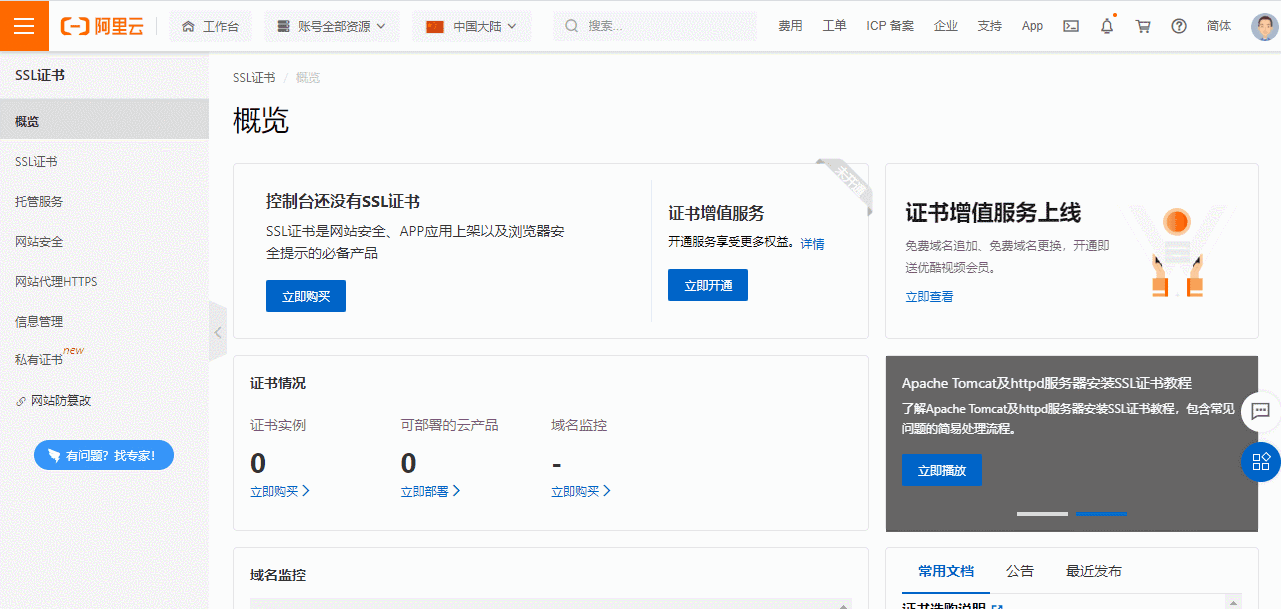Open the hamburger menu top left
Image resolution: width=1281 pixels, height=609 pixels.
[x=24, y=25]
